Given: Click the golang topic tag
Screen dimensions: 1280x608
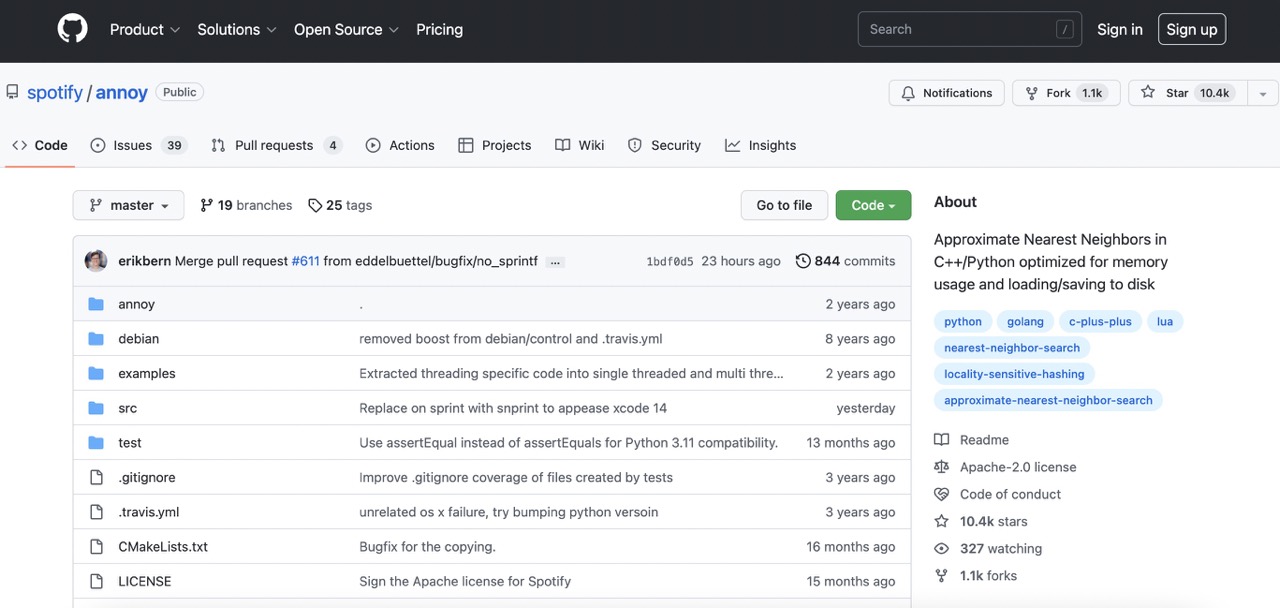Looking at the screenshot, I should pyautogui.click(x=1025, y=322).
